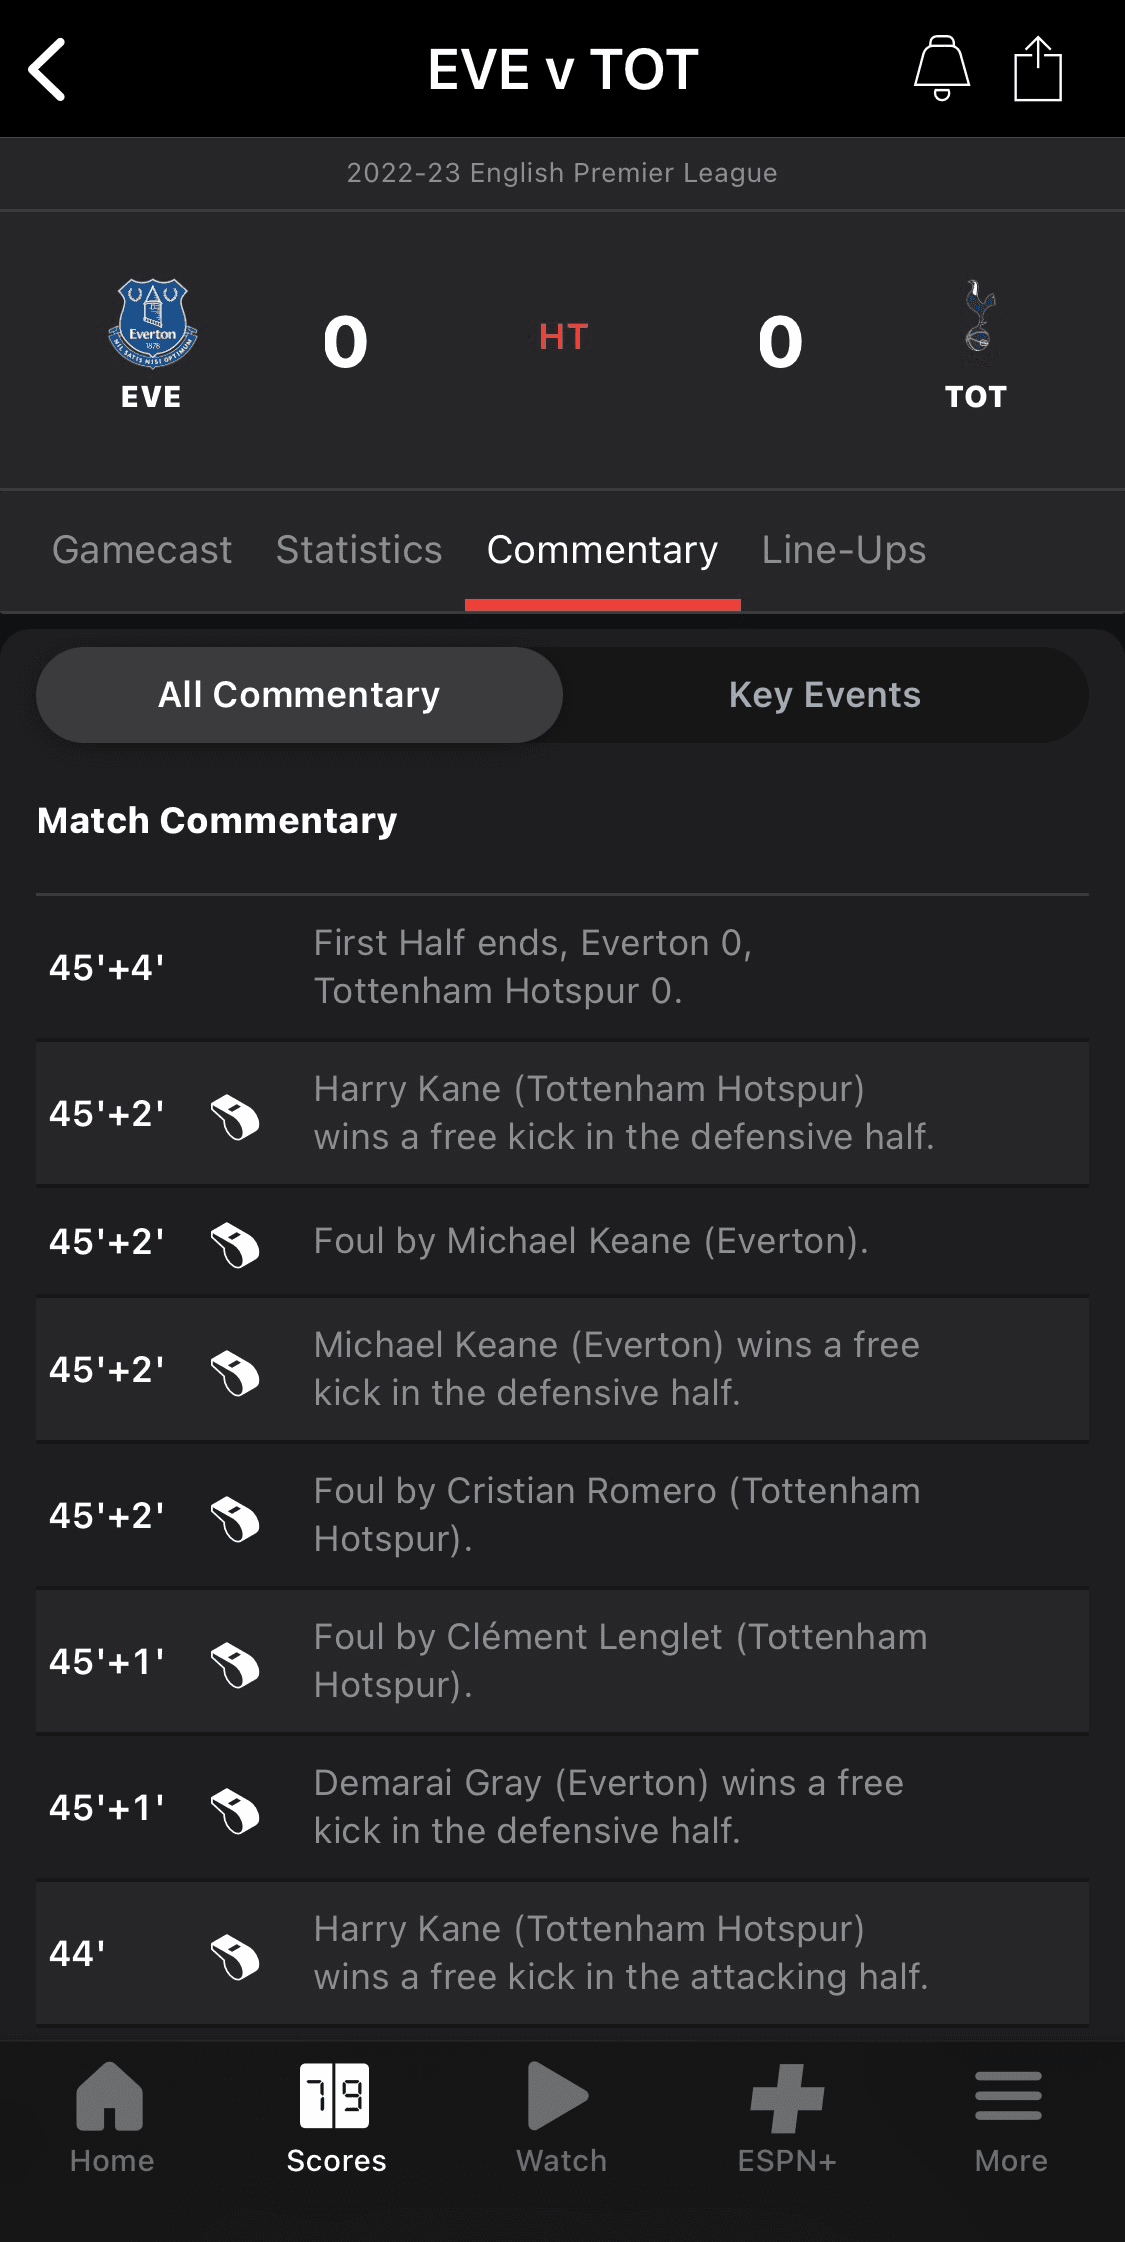Switch to the Statistics tab
Viewport: 1125px width, 2242px height.
point(359,550)
